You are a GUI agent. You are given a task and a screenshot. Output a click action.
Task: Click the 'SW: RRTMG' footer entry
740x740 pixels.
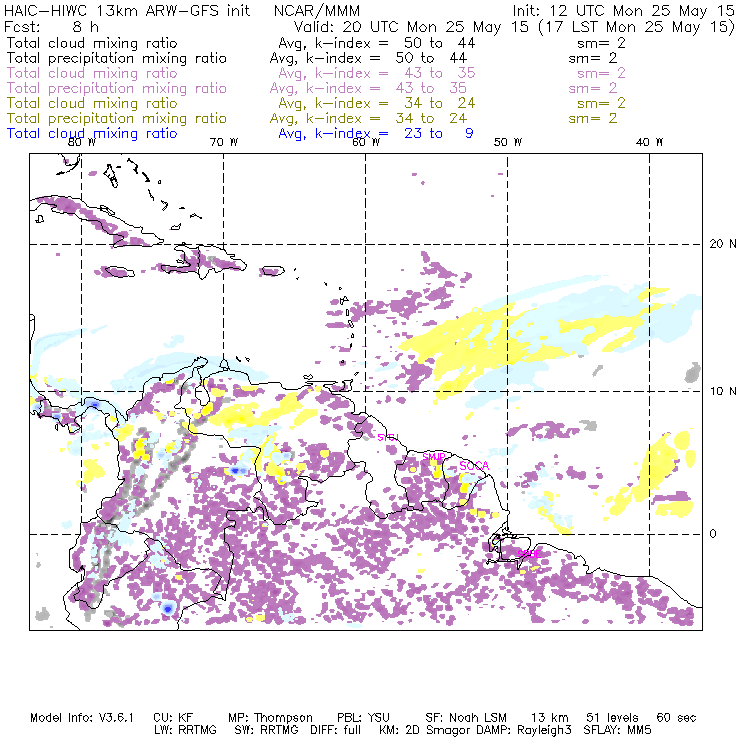click(267, 730)
